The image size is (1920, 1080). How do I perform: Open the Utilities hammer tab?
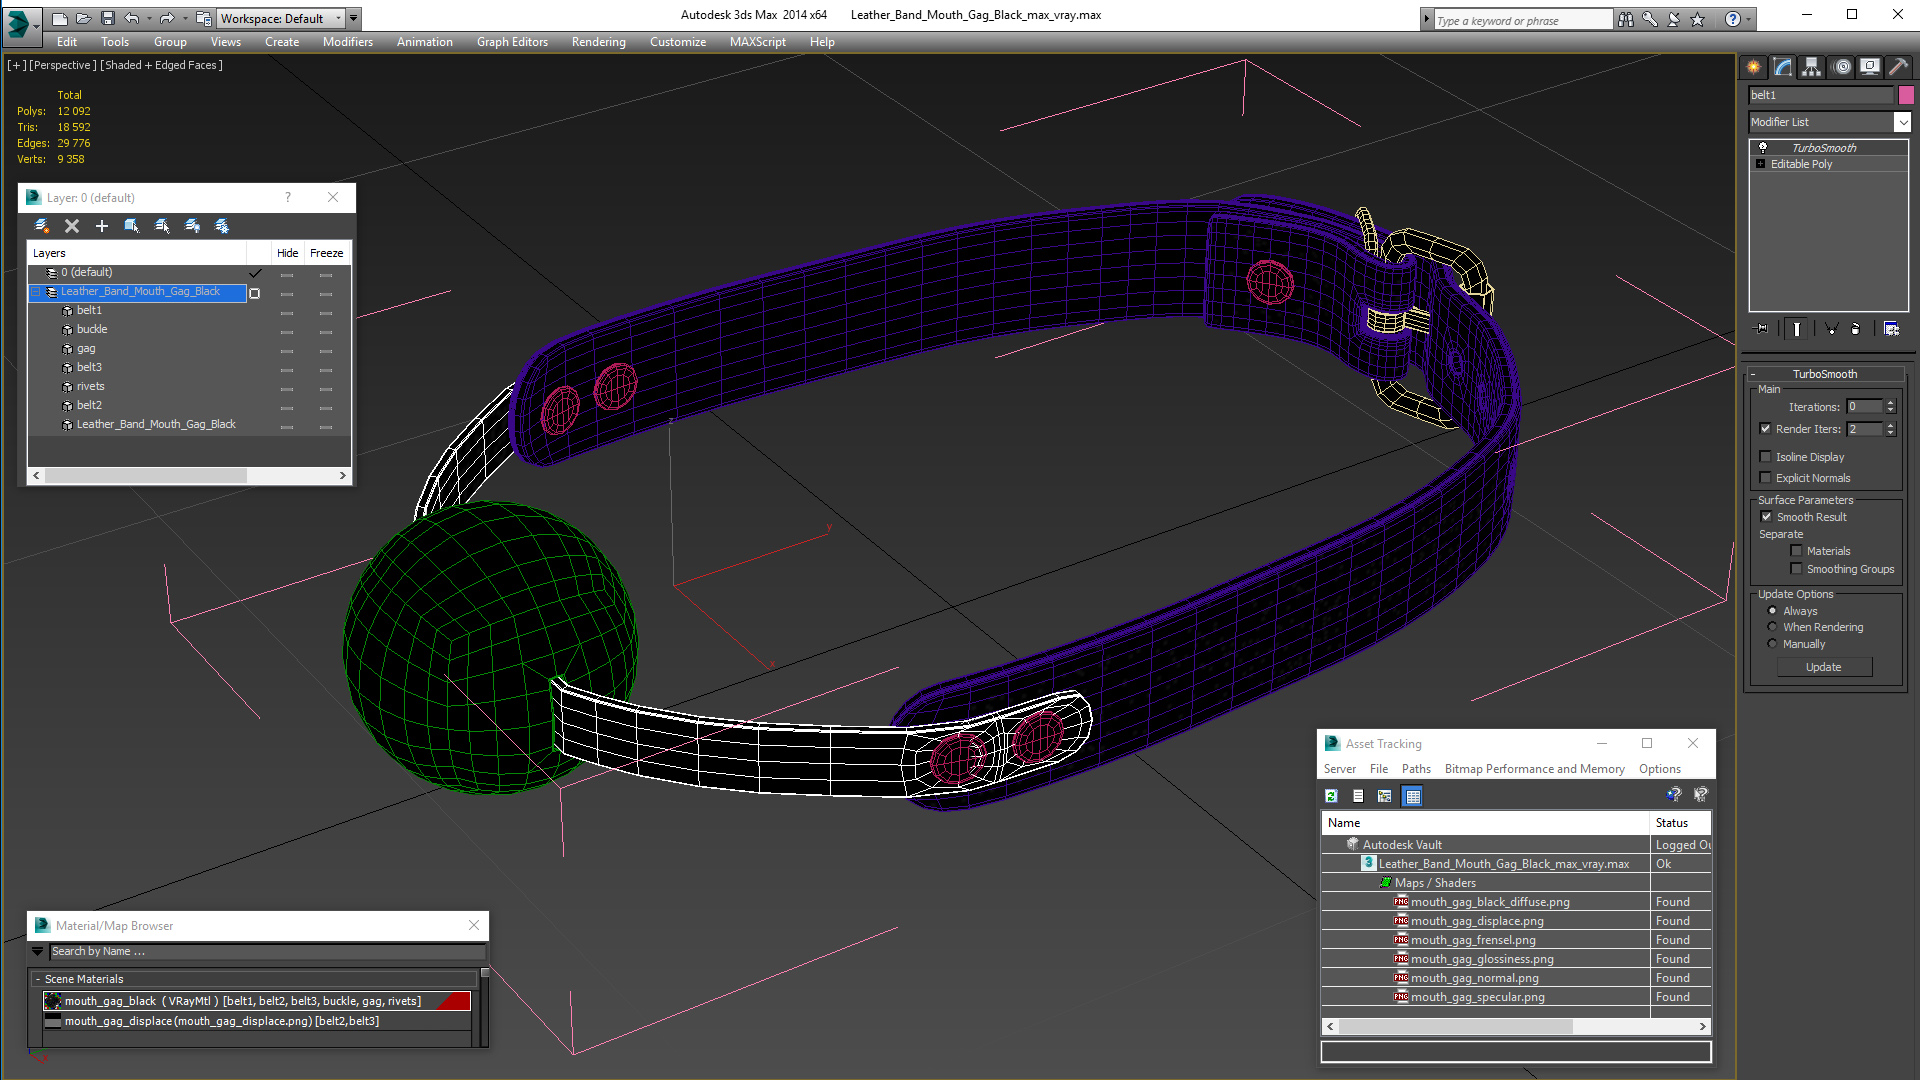(1899, 67)
